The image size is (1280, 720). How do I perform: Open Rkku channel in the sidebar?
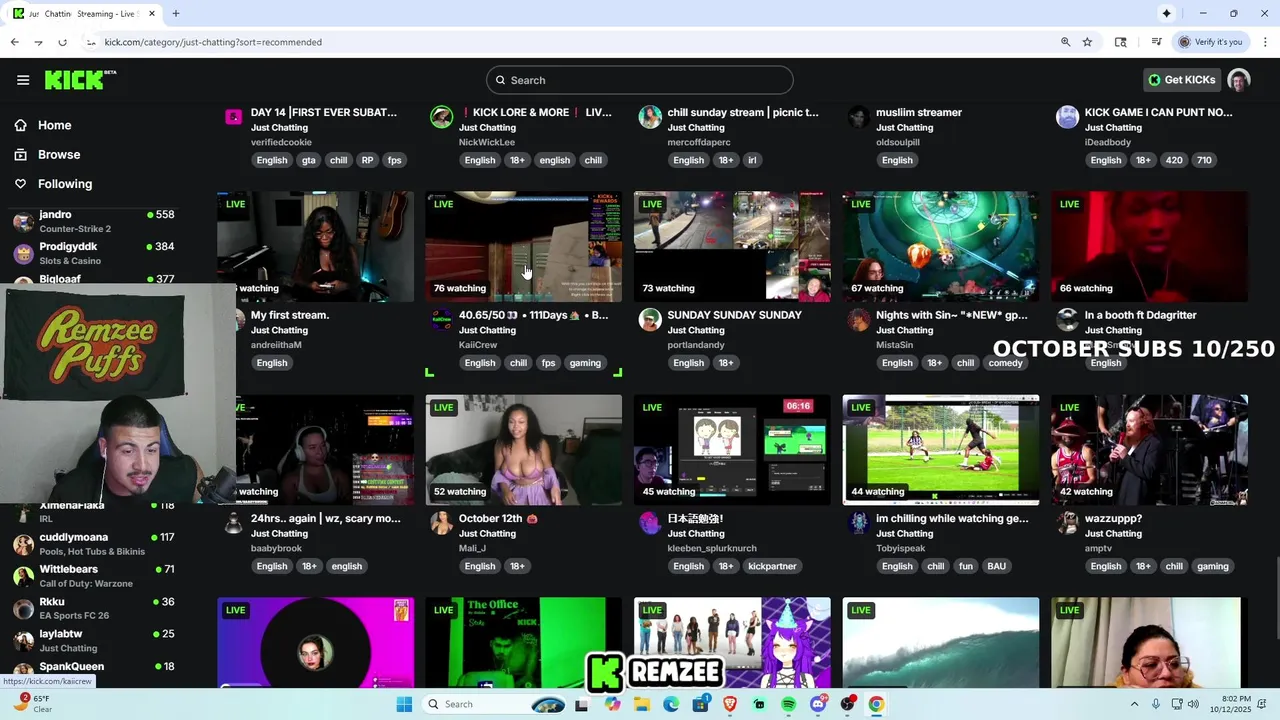click(x=93, y=608)
